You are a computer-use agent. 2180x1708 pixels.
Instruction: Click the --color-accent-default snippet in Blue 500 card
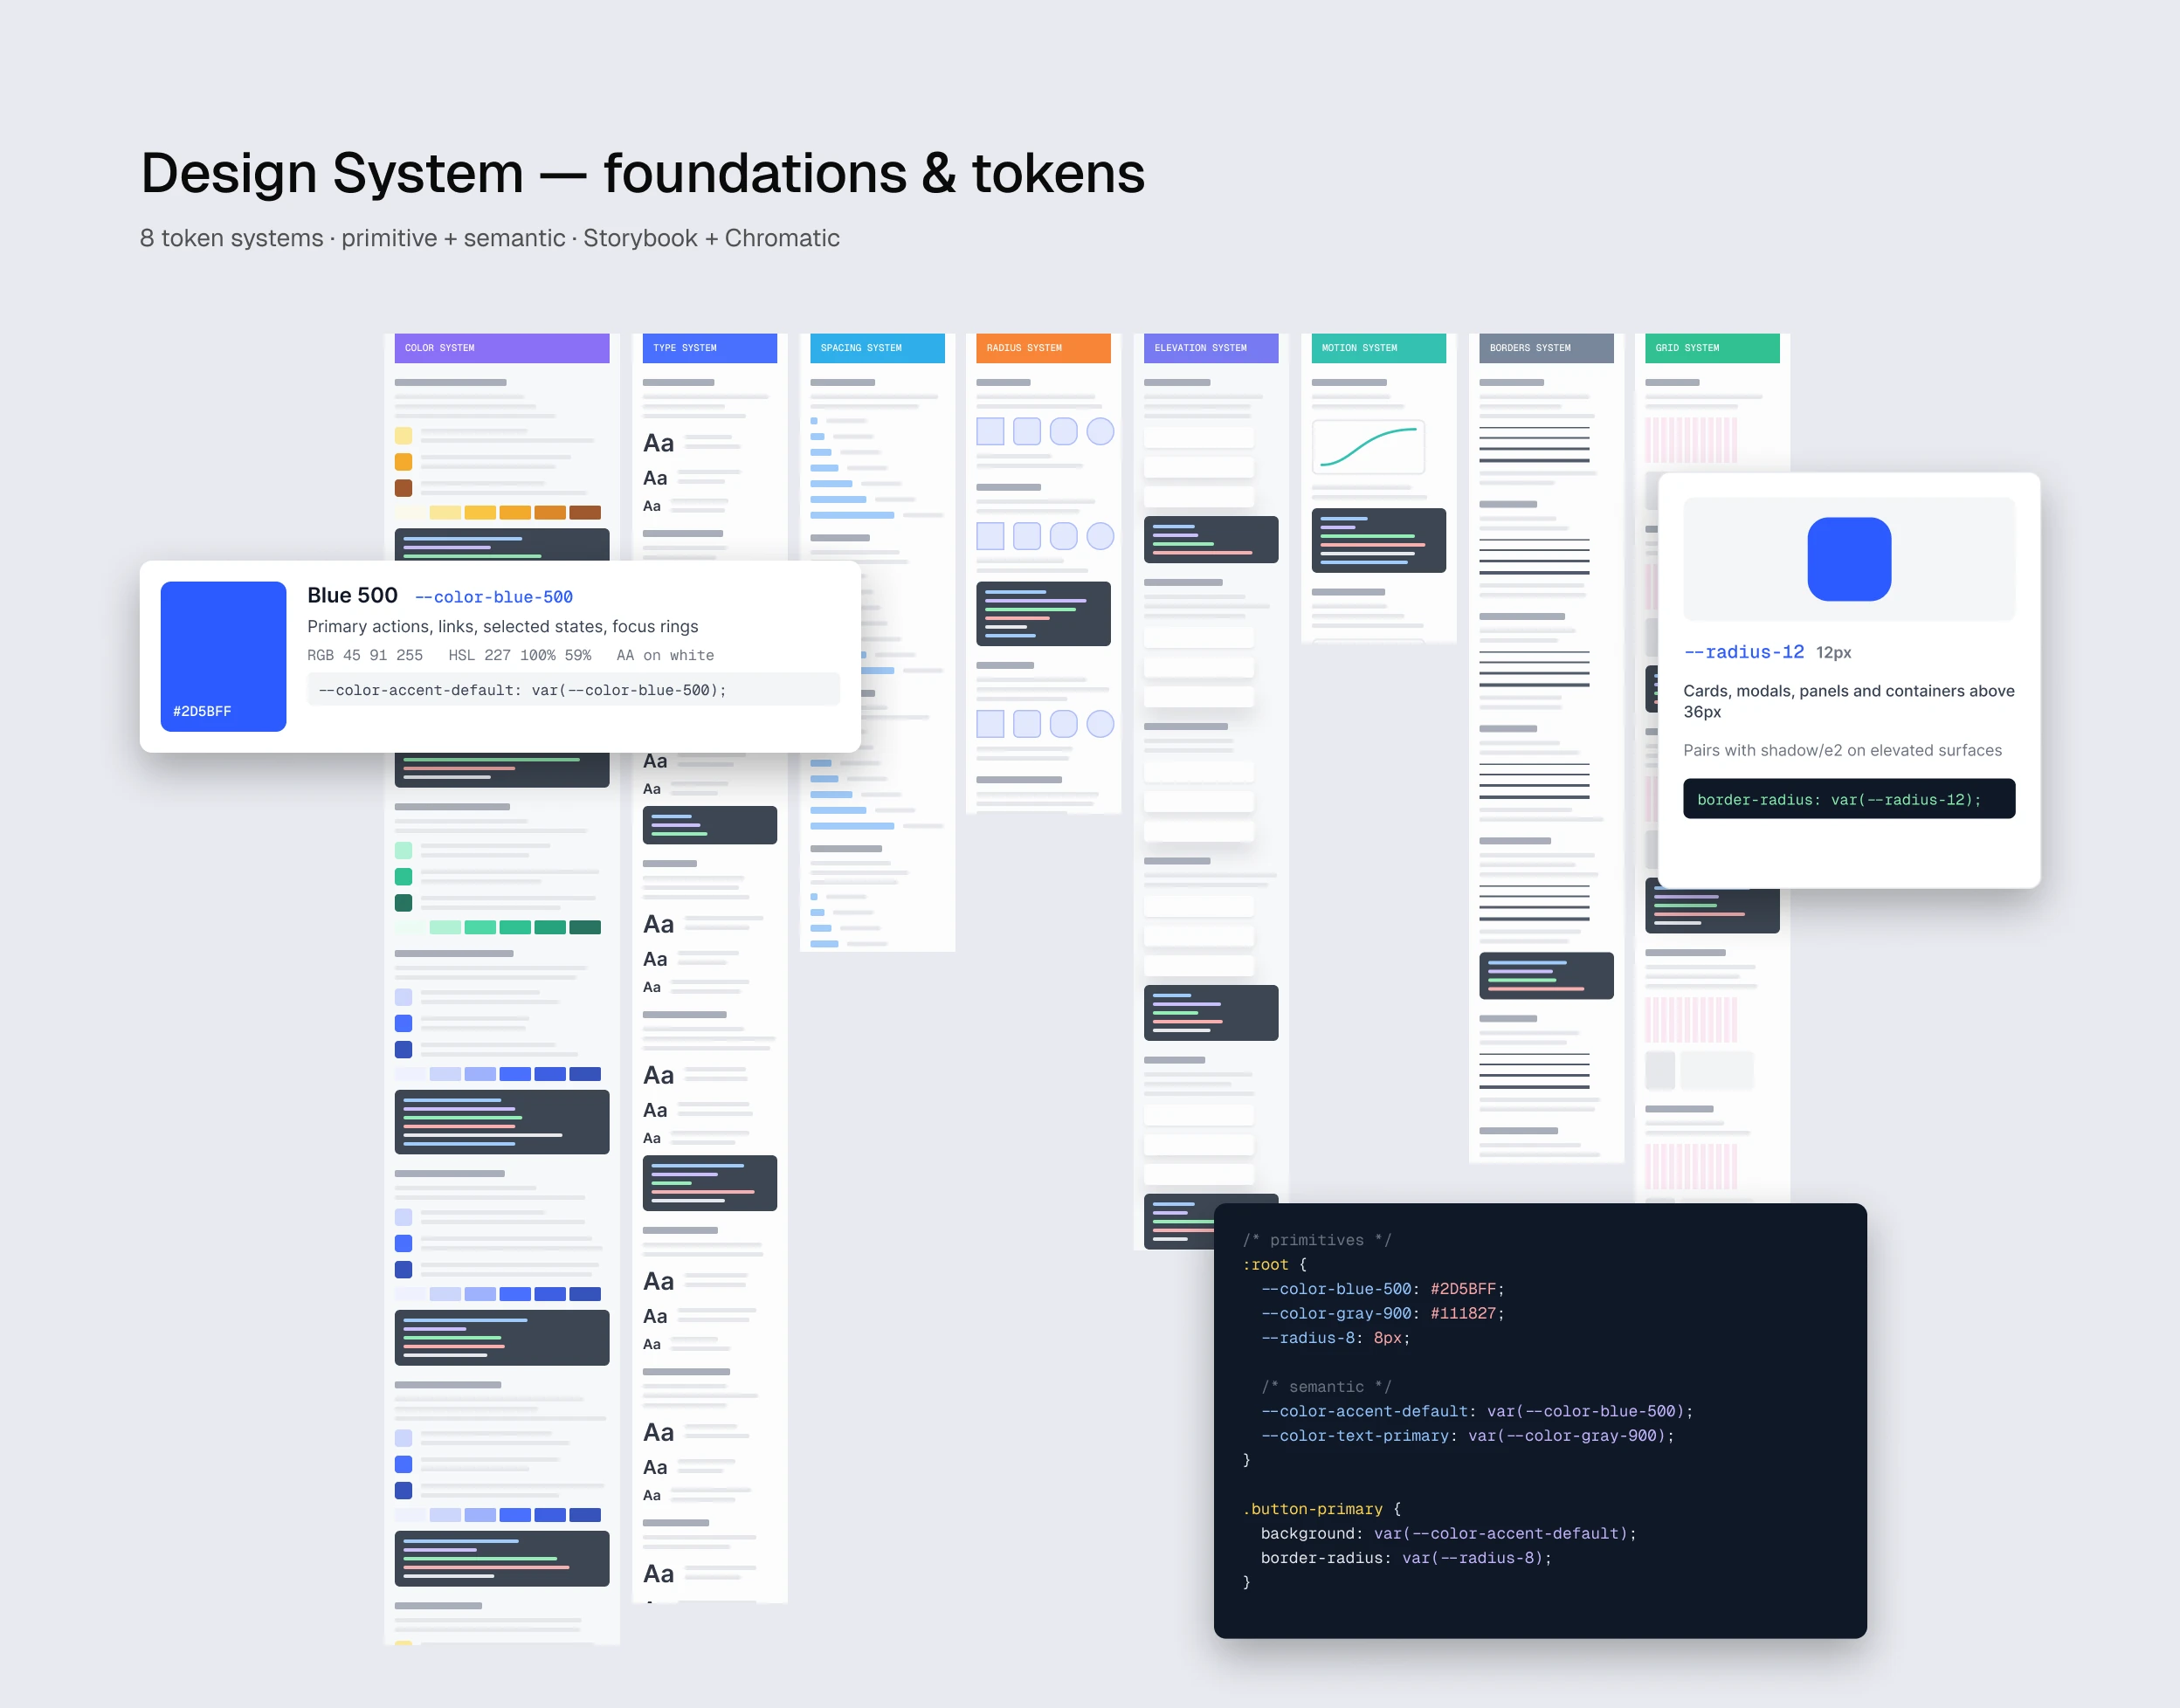(x=573, y=689)
